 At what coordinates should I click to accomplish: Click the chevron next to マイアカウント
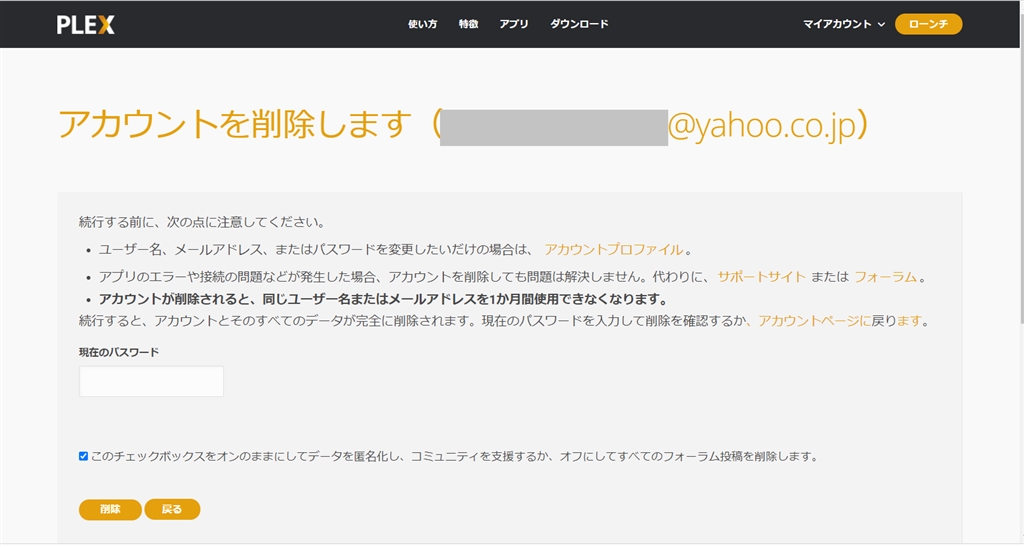(x=881, y=25)
